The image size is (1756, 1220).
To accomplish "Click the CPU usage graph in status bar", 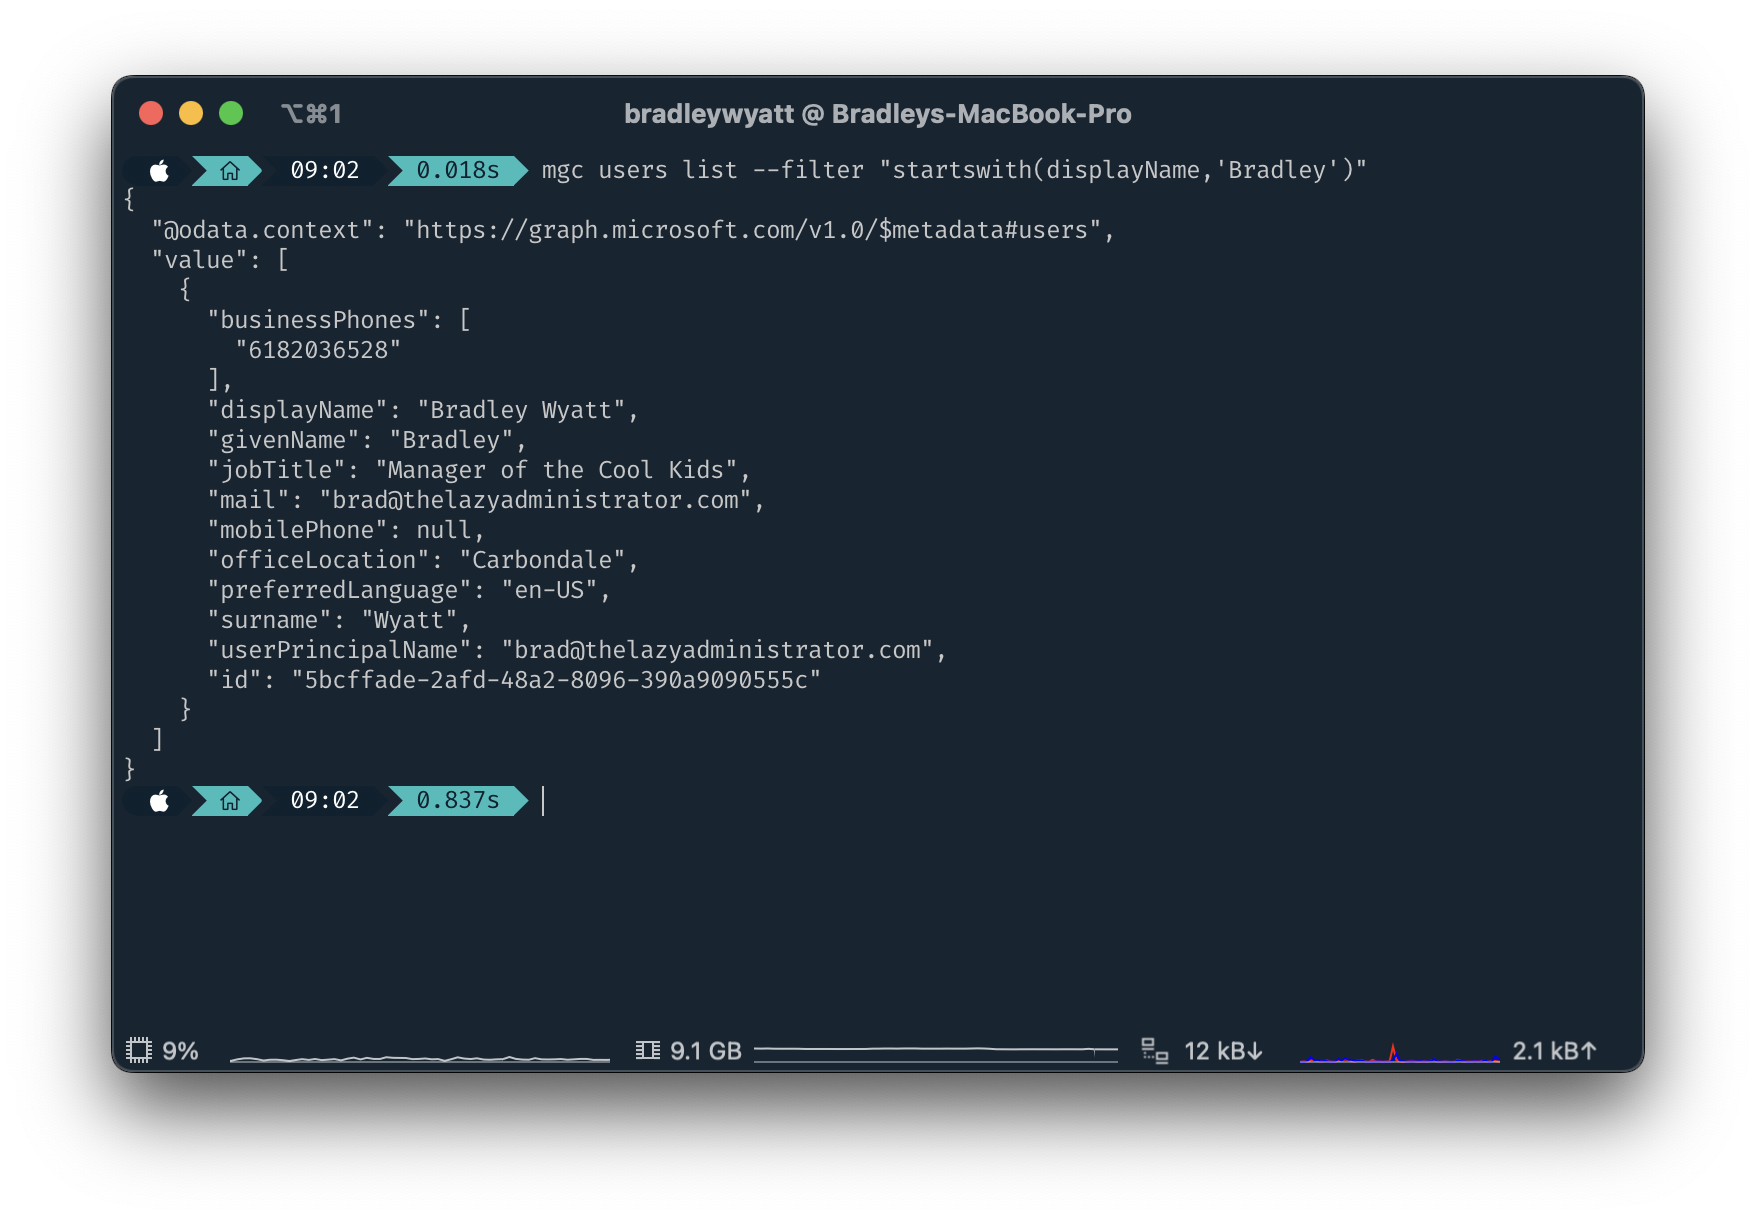I will (x=419, y=1056).
